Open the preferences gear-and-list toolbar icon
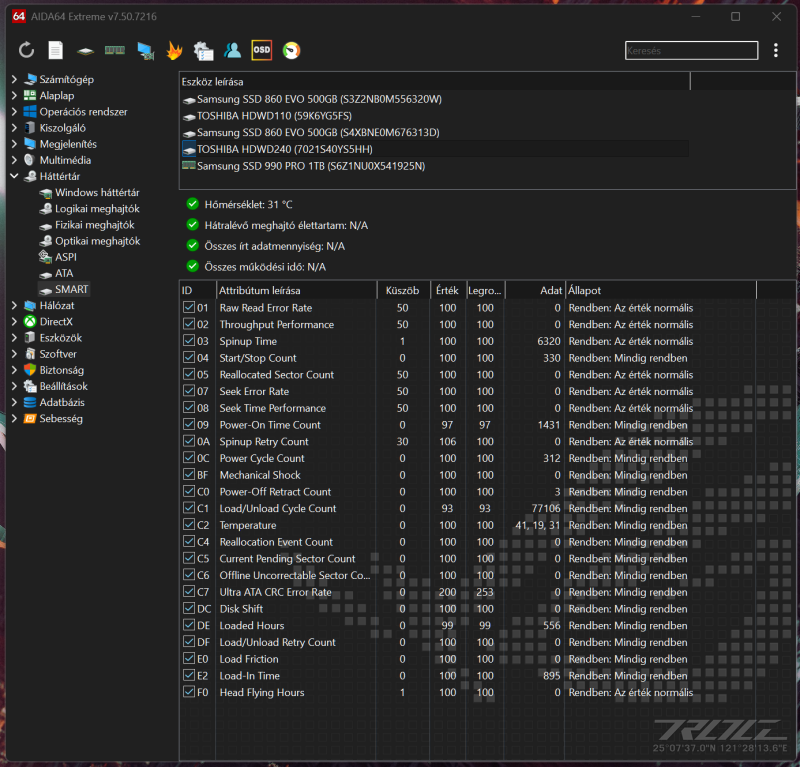Image resolution: width=800 pixels, height=767 pixels. (204, 51)
